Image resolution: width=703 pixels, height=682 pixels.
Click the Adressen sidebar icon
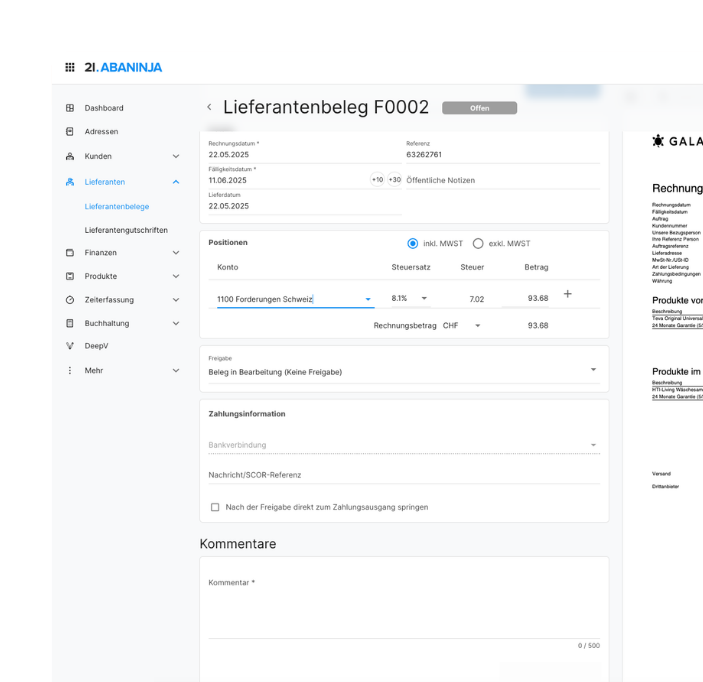click(x=70, y=131)
